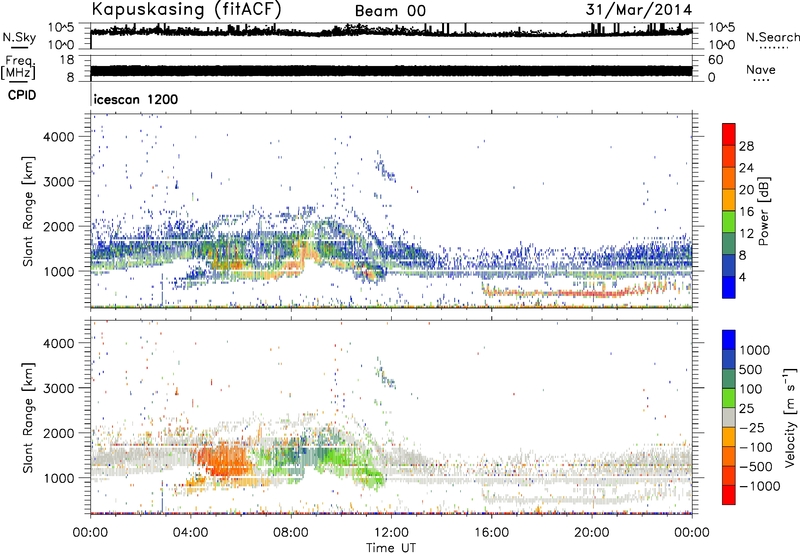Select the 16 dB power colorbar label
Screen dimensions: 800x554
746,212
